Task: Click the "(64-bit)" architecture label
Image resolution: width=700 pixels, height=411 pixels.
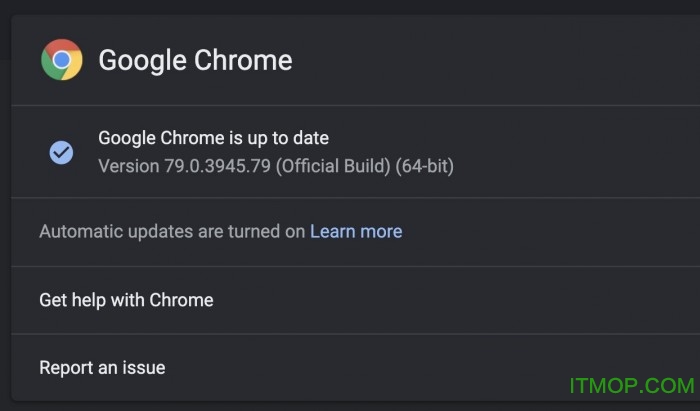Action: [425, 166]
